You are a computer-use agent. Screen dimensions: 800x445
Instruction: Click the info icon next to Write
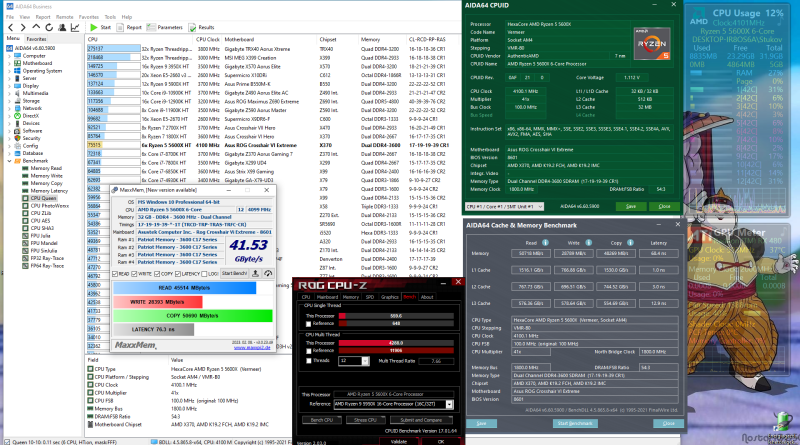pyautogui.click(x=588, y=243)
